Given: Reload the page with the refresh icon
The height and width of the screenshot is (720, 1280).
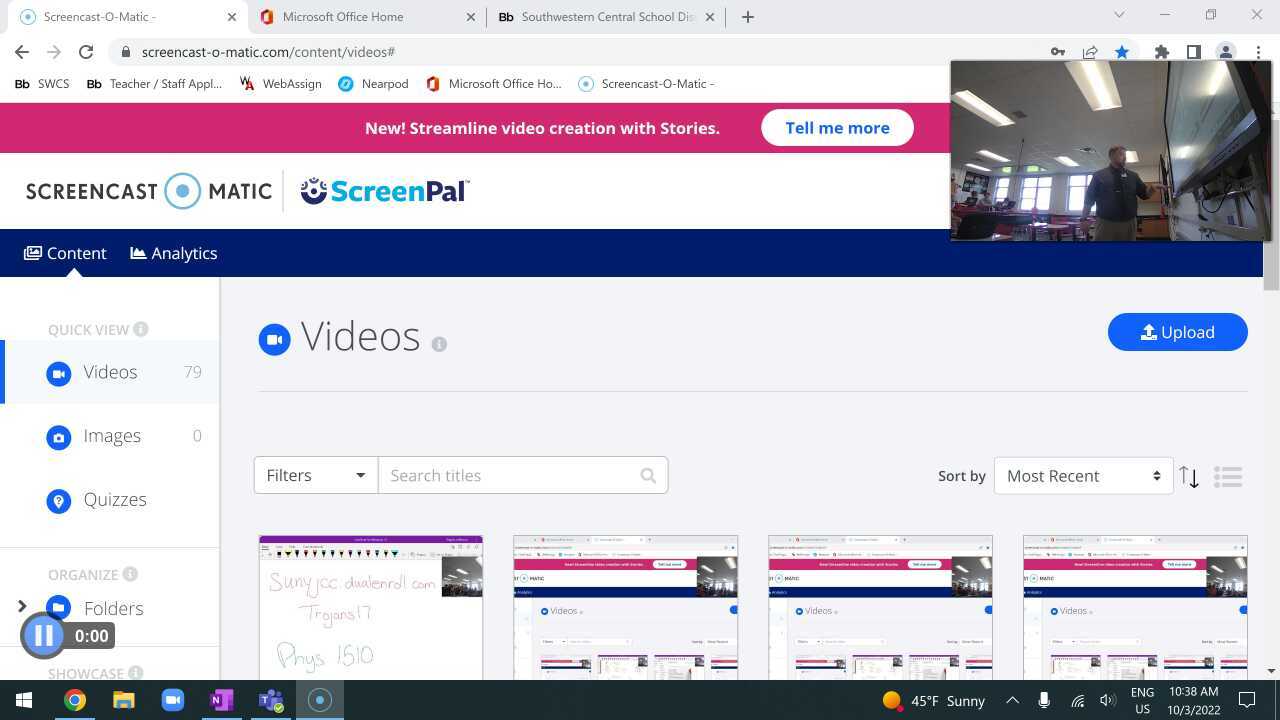Looking at the screenshot, I should tap(86, 52).
